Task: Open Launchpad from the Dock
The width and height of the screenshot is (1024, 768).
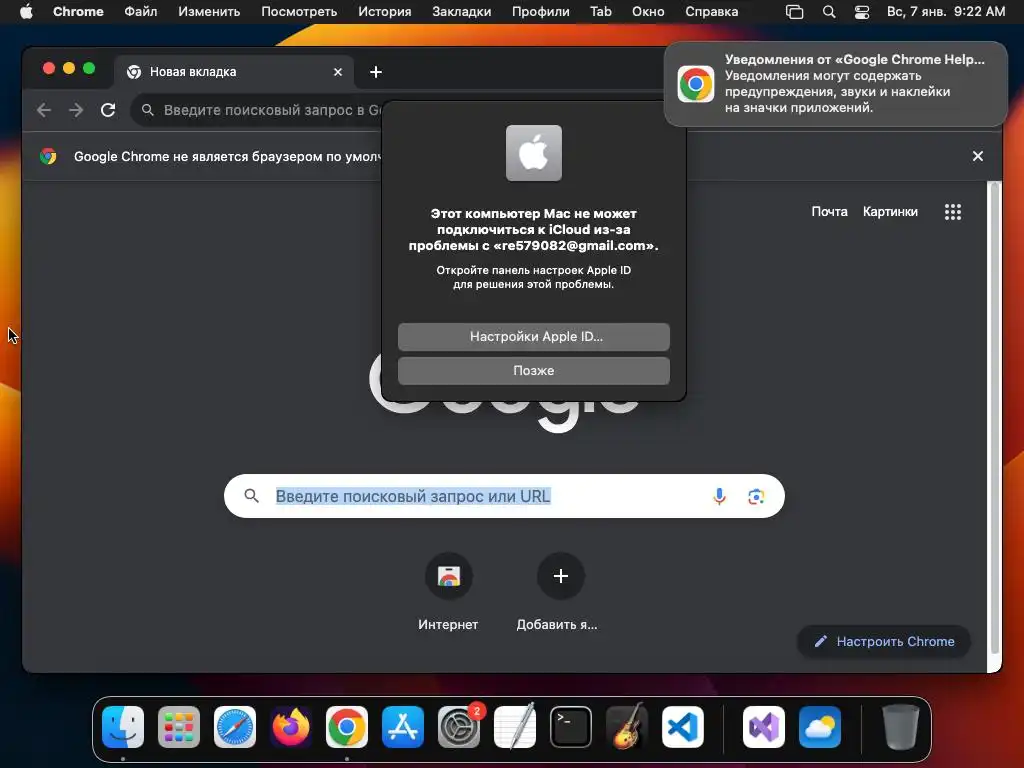Action: point(179,726)
